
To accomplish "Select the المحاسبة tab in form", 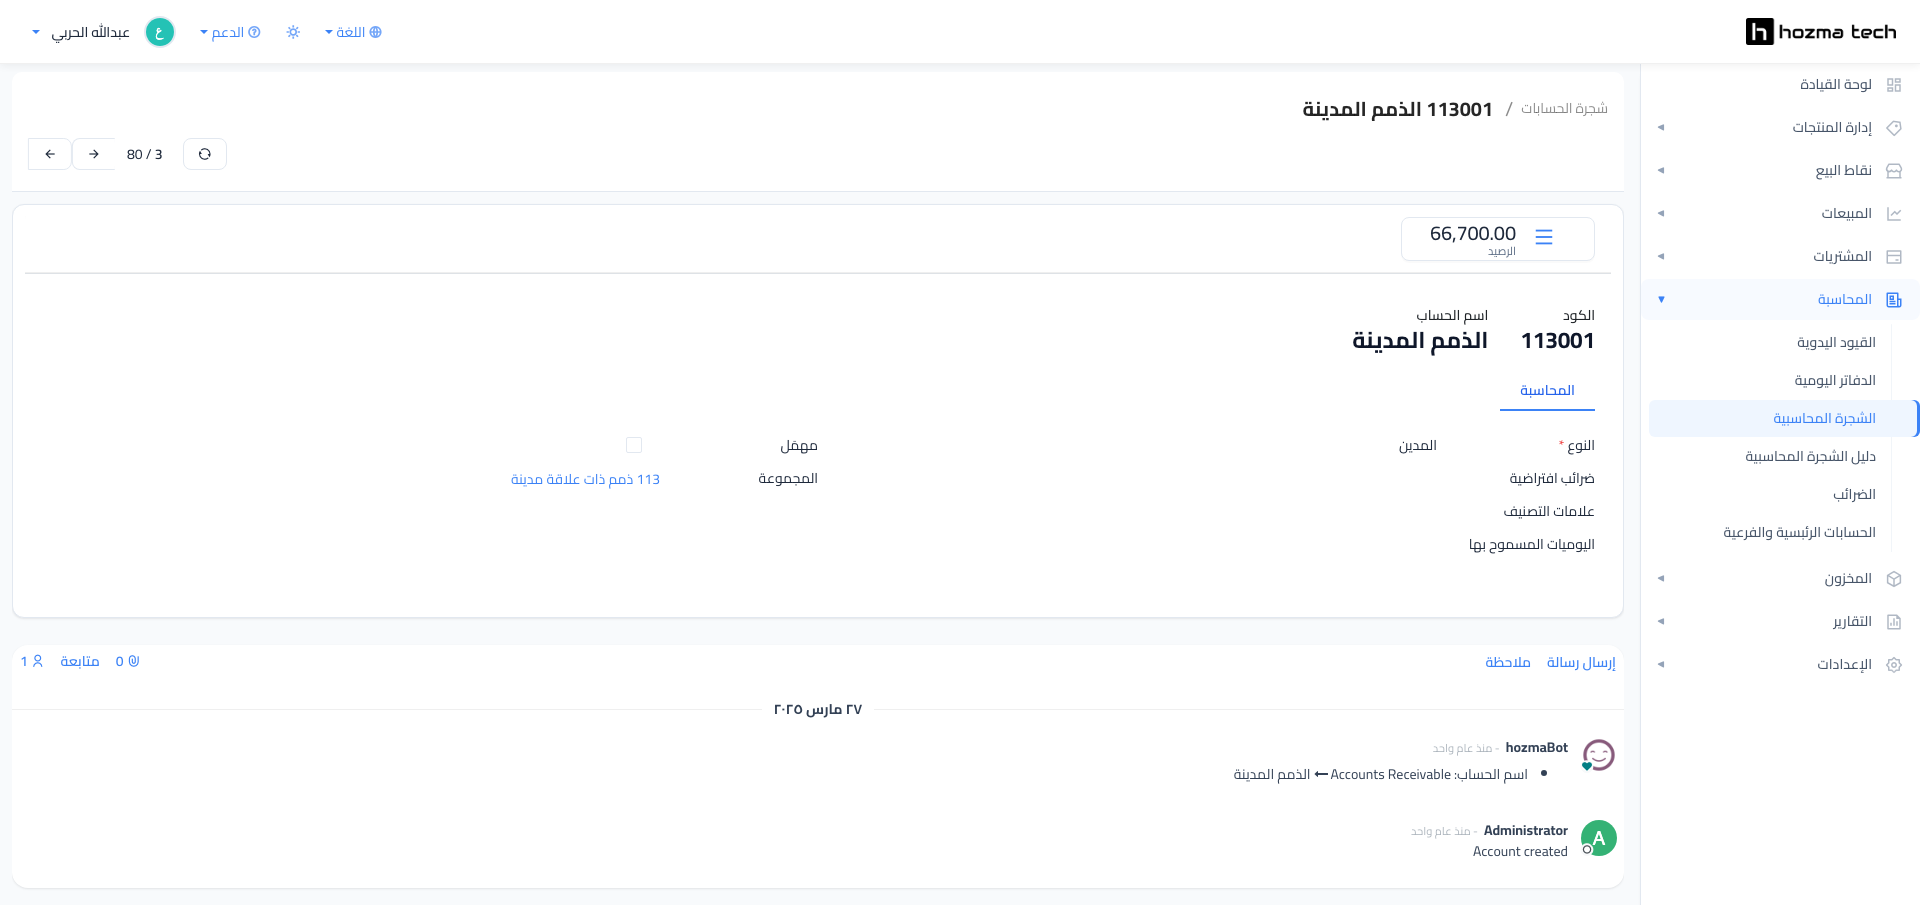I will coord(1547,391).
